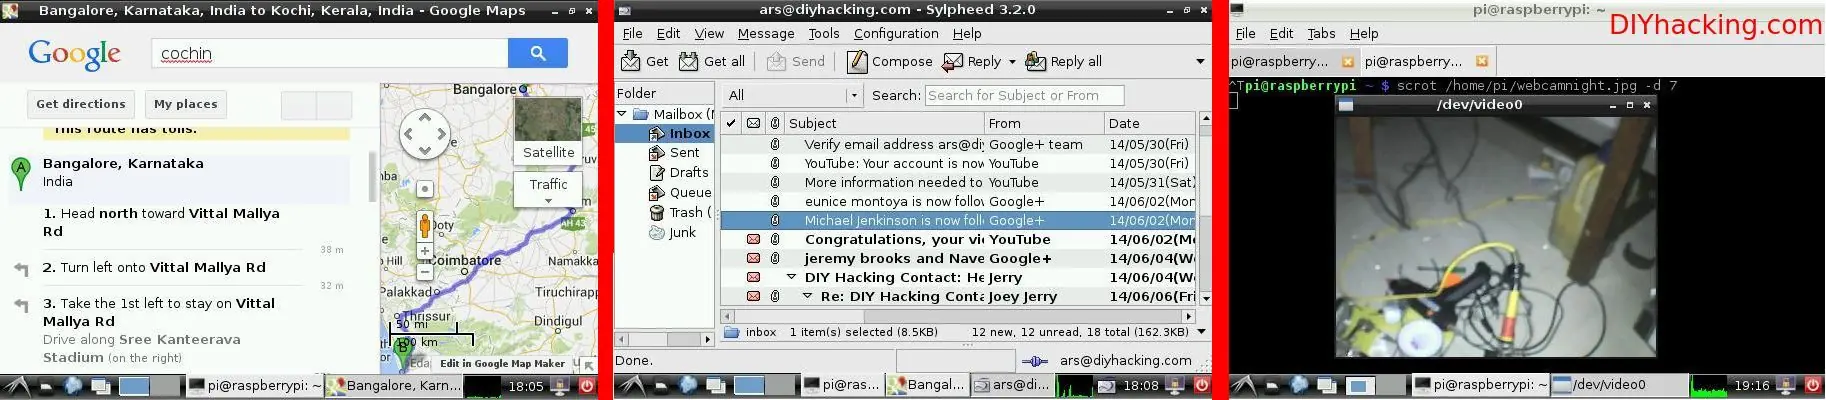Open the status bar dropdown arrow beside 18 total
The image size is (1826, 400).
point(1201,332)
